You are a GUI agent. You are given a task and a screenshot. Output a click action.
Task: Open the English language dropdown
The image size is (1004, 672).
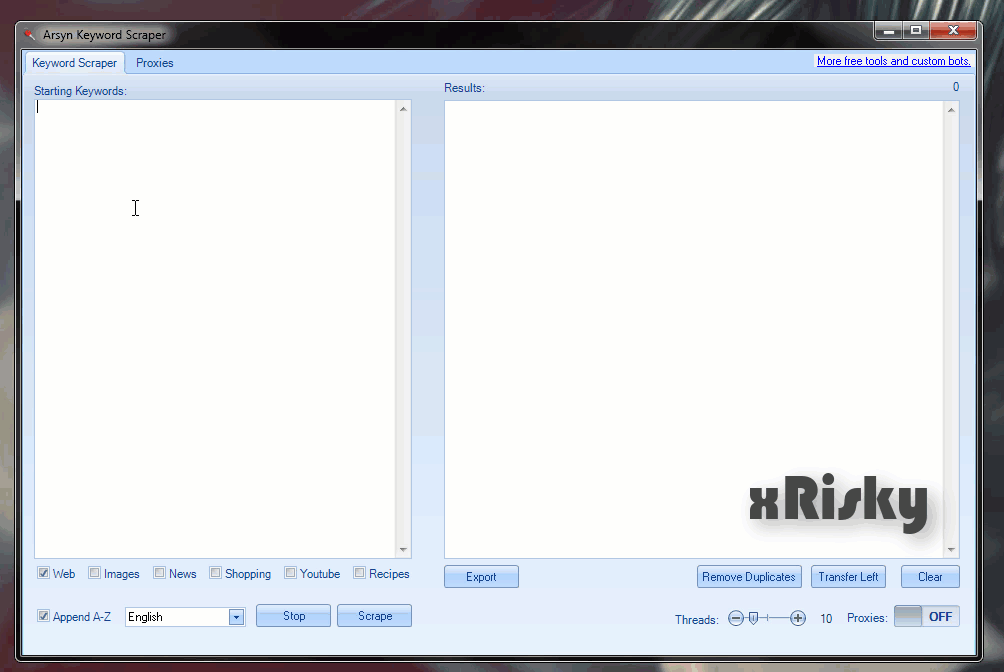point(236,616)
